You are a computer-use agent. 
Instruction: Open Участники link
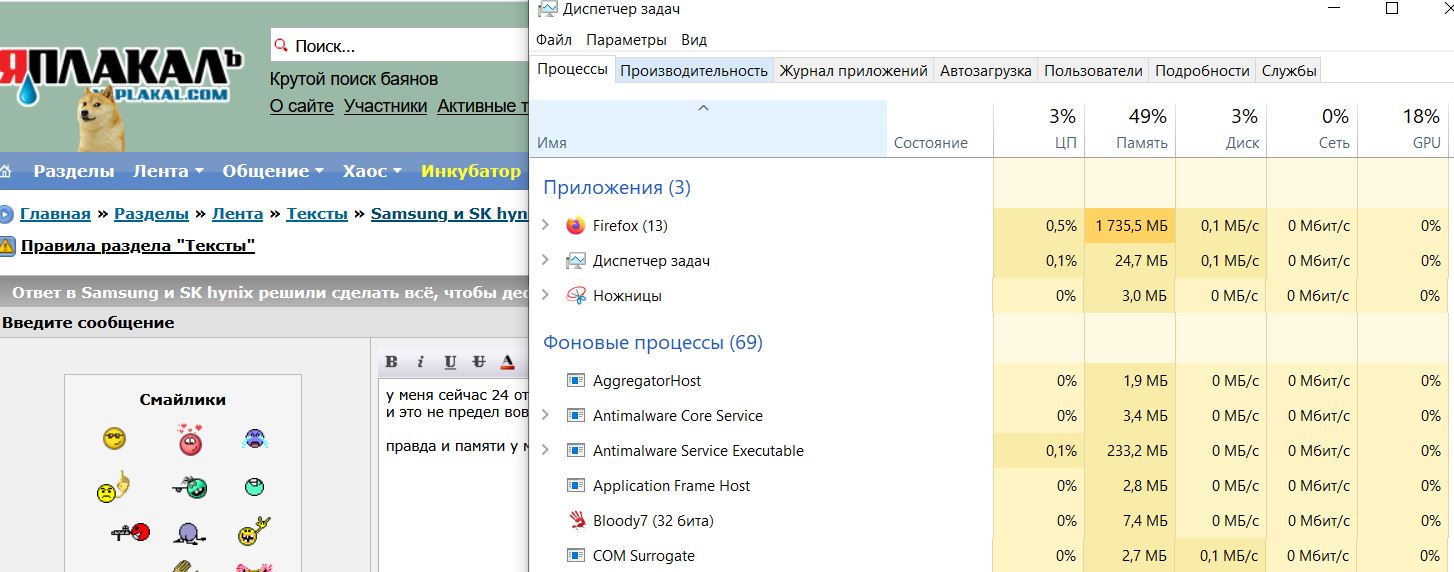[x=386, y=106]
